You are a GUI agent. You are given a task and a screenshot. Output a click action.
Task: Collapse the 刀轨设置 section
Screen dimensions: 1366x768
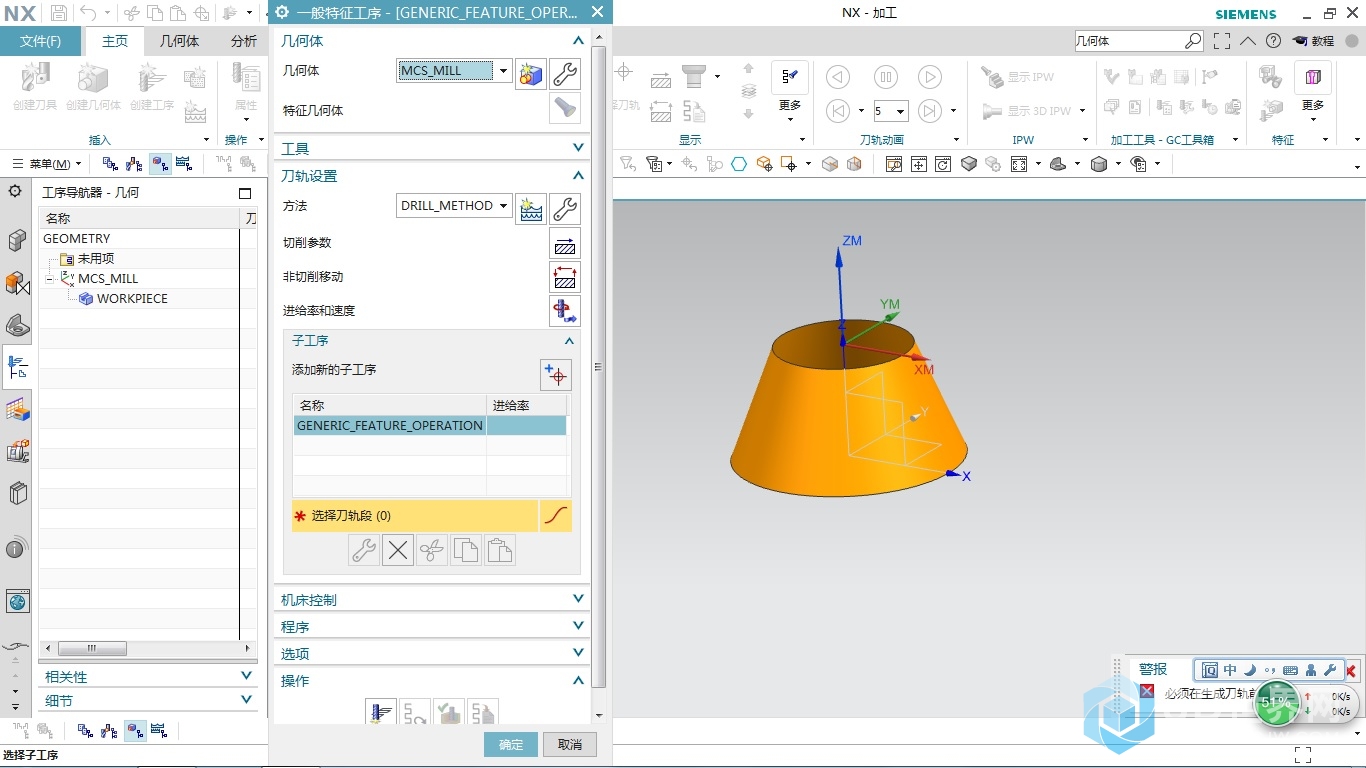pyautogui.click(x=578, y=175)
